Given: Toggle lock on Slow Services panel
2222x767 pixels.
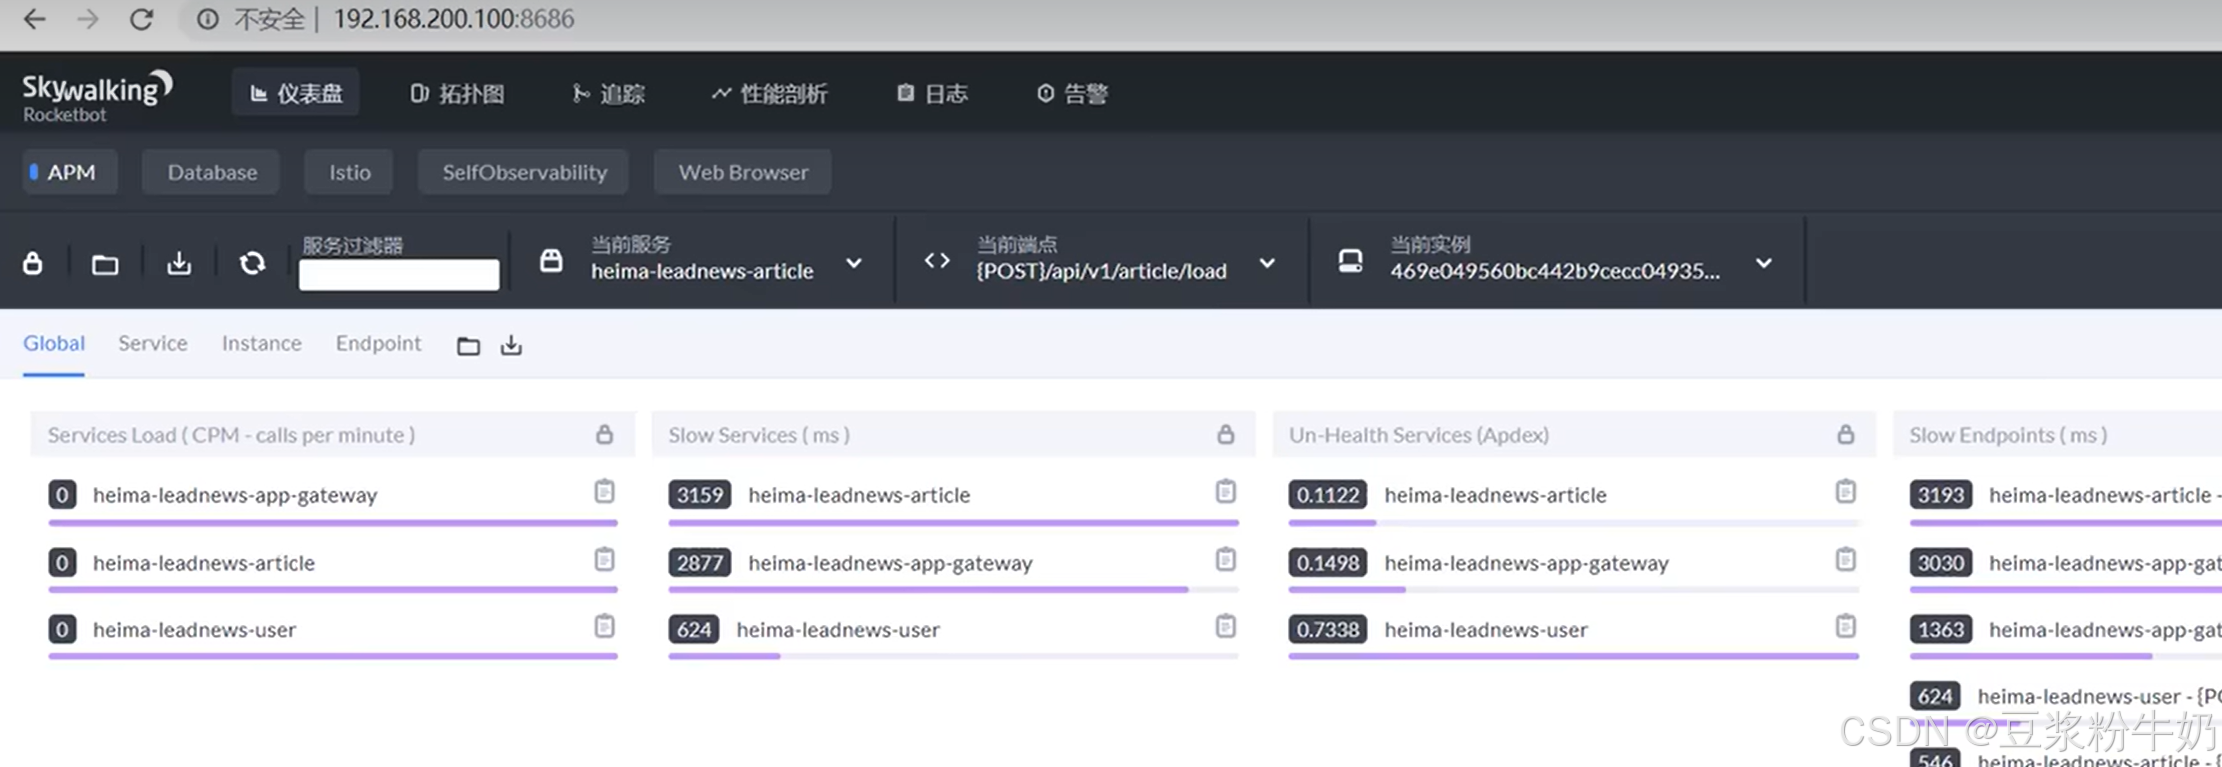Looking at the screenshot, I should coord(1226,434).
